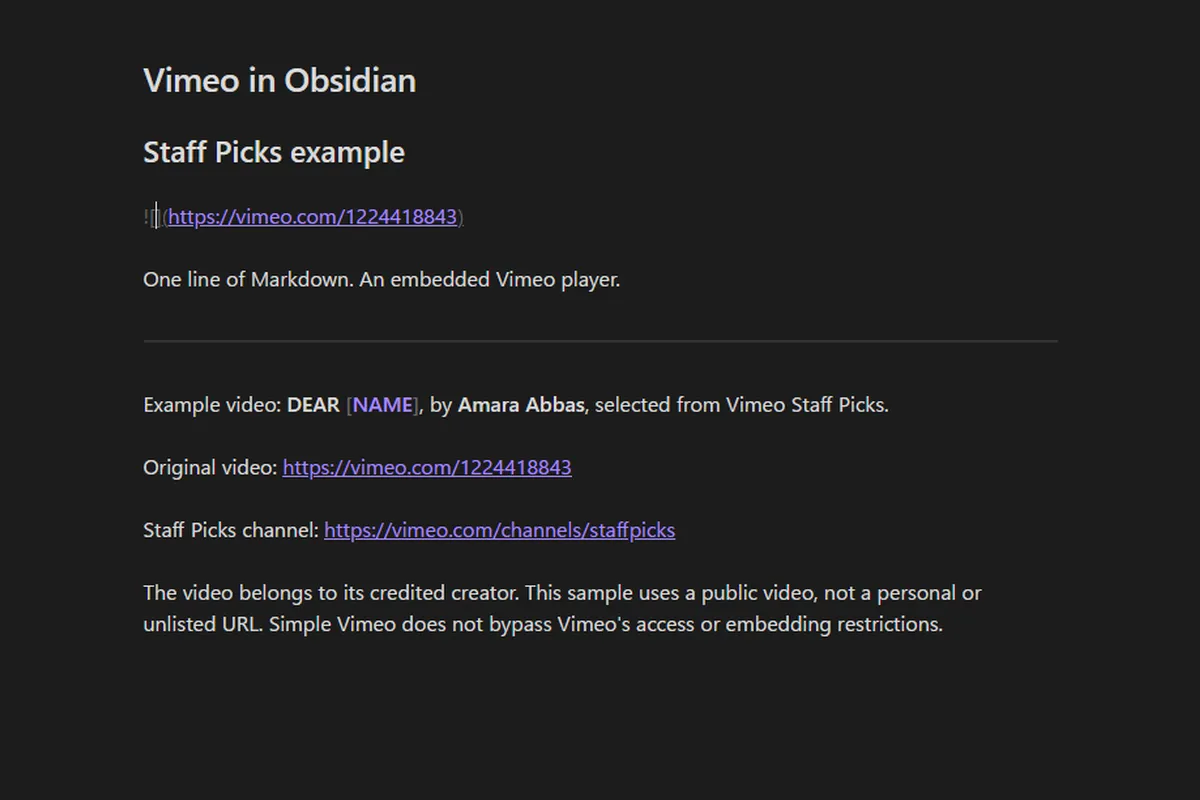Open the vimeo.com/1224418843 link in the embed line
The width and height of the screenshot is (1200, 800).
coord(312,216)
